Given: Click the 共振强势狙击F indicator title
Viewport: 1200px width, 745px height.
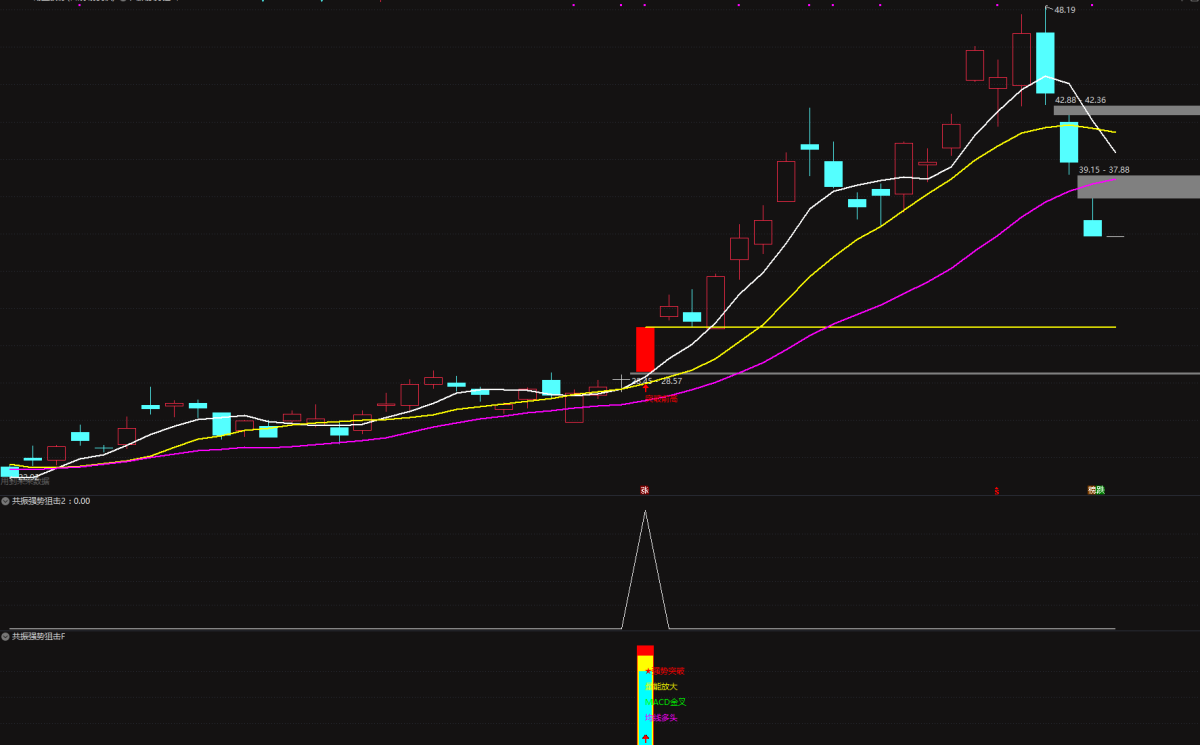Looking at the screenshot, I should (x=38, y=636).
